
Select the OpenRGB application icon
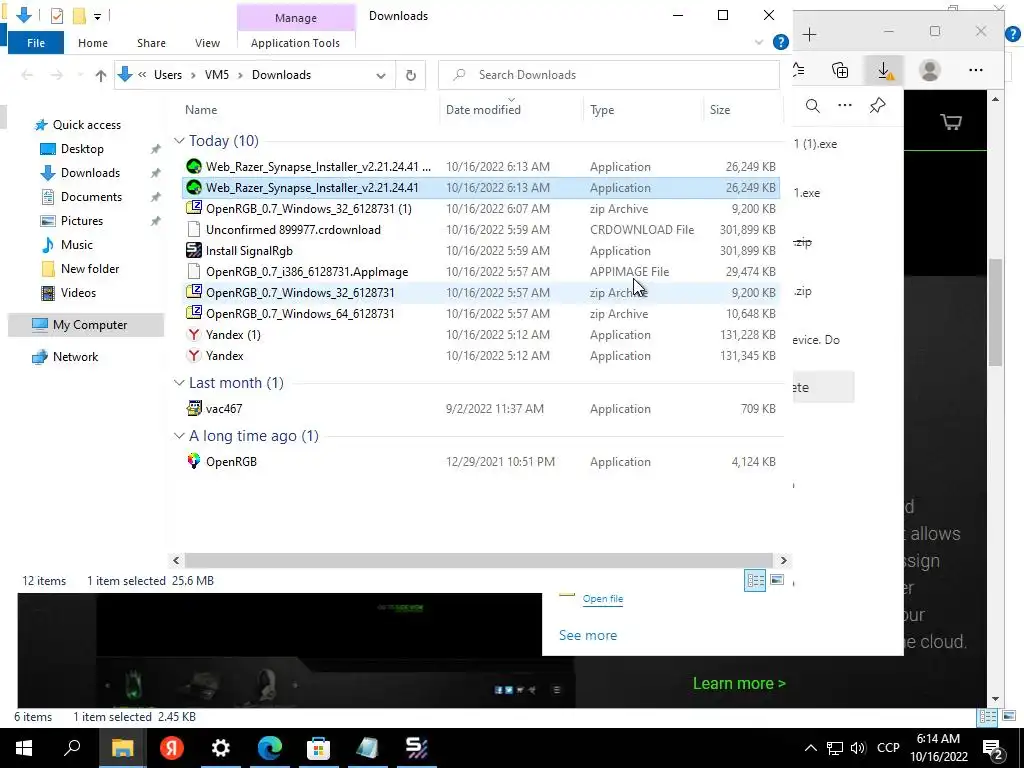pos(193,462)
